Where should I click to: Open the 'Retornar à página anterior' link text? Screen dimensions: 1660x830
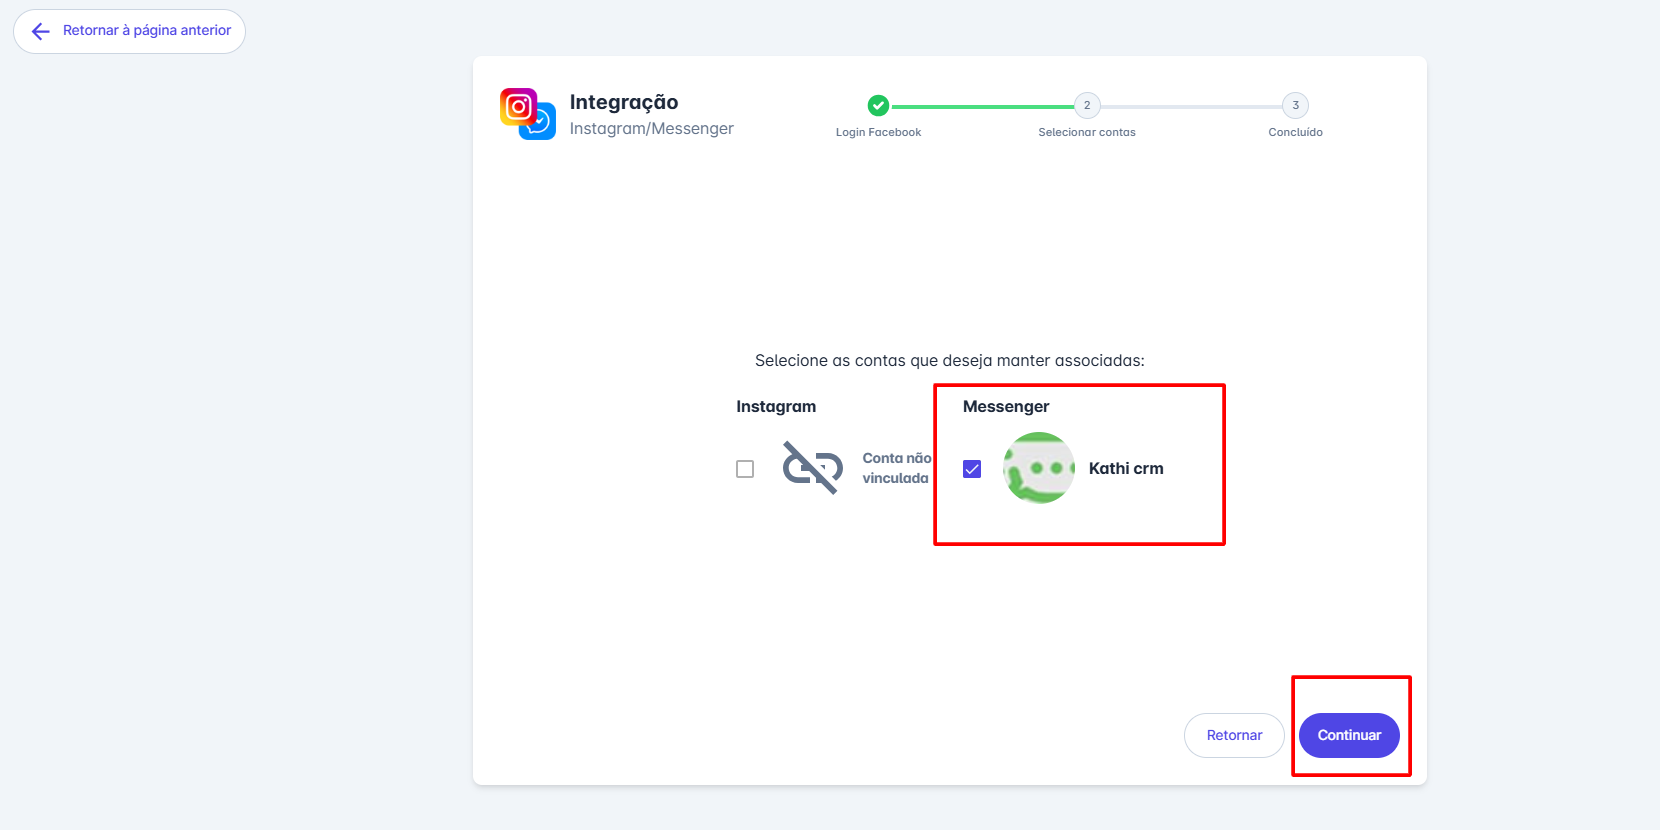click(x=147, y=31)
